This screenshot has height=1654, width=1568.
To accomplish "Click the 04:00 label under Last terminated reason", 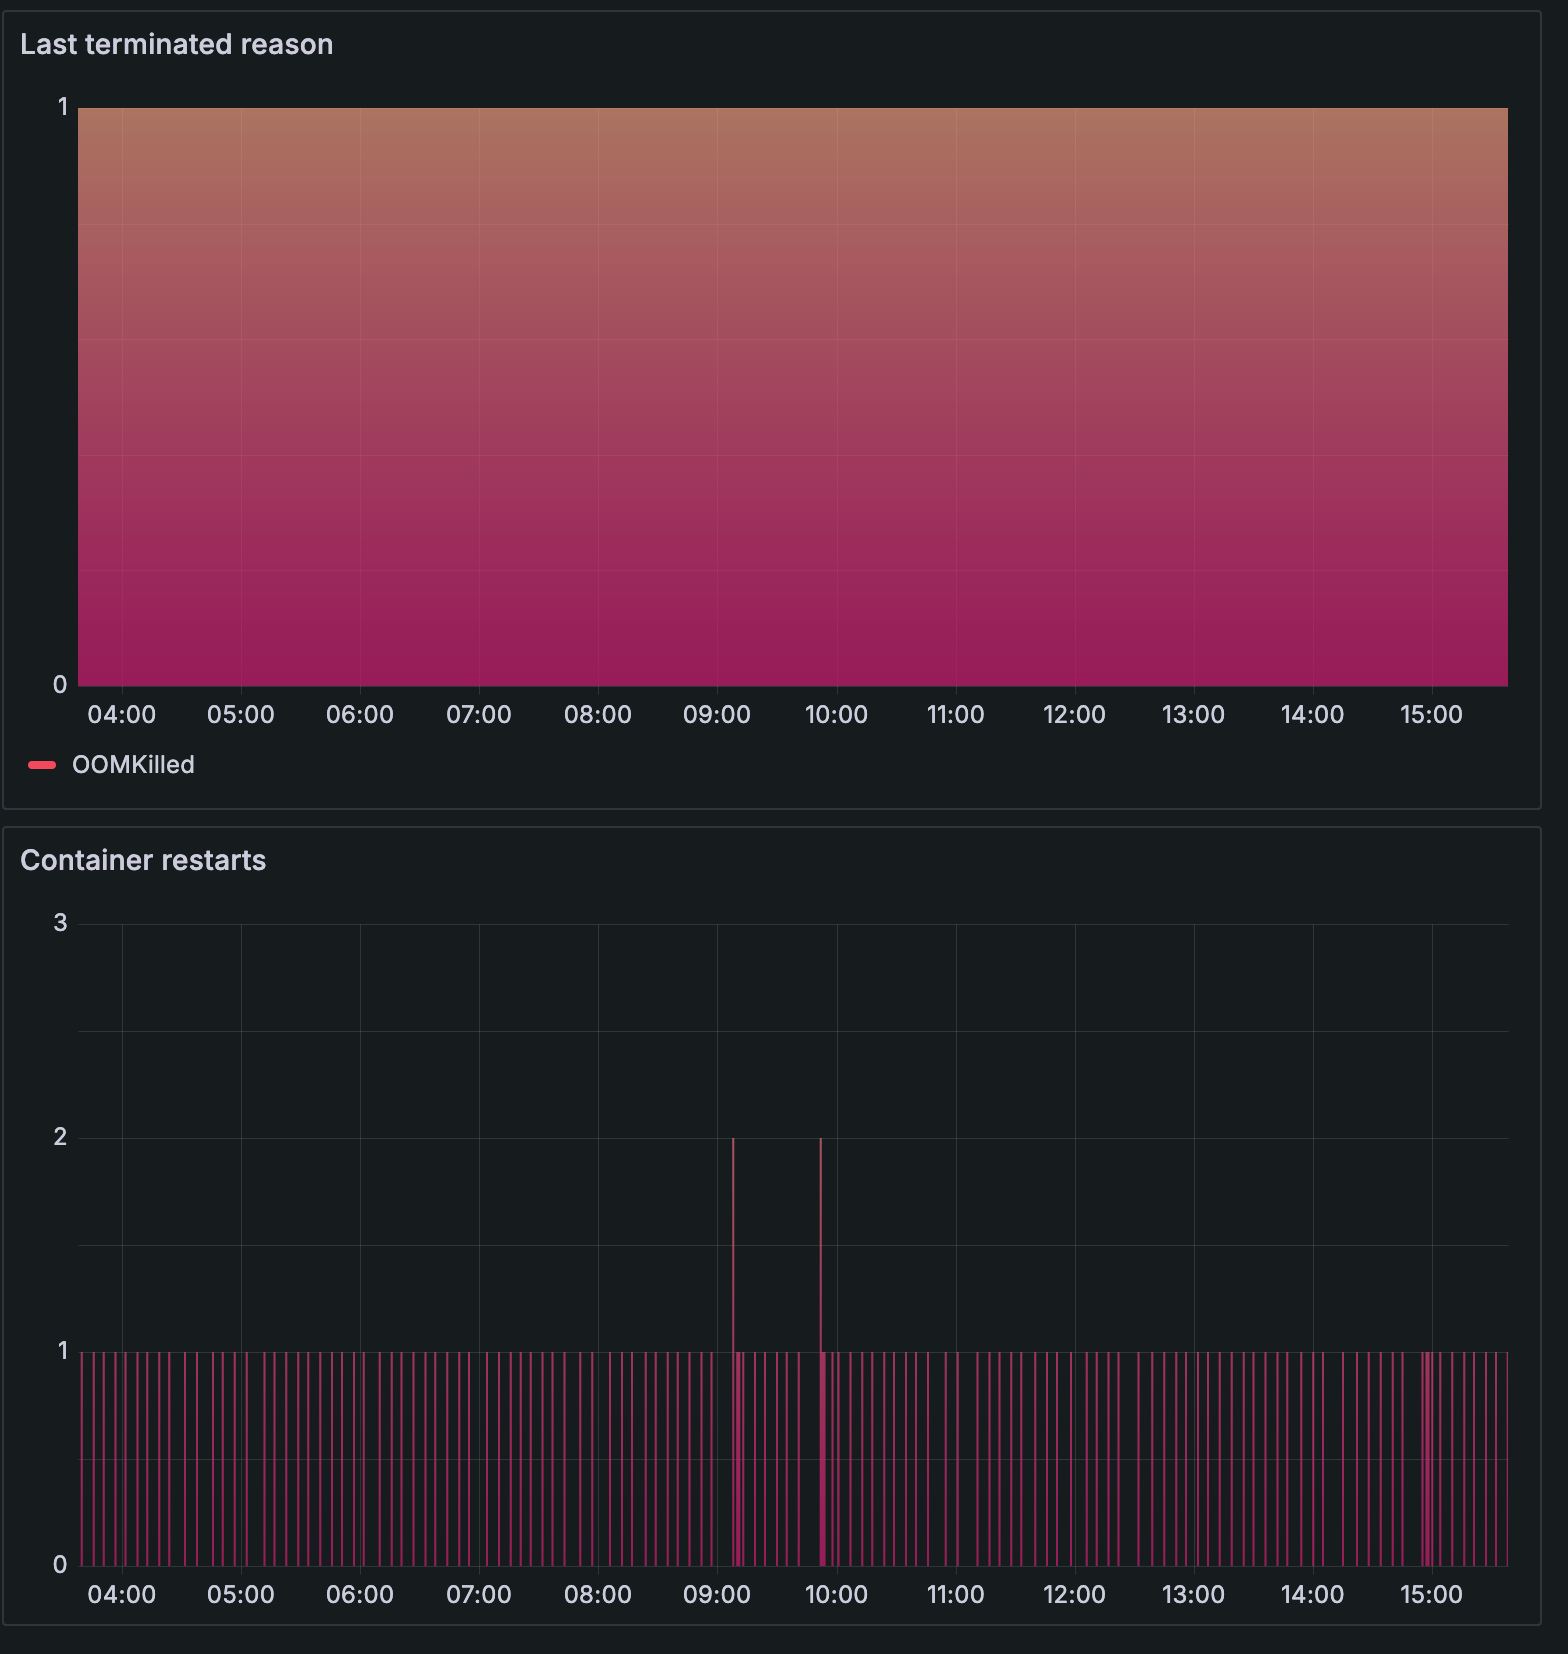I will coord(121,715).
